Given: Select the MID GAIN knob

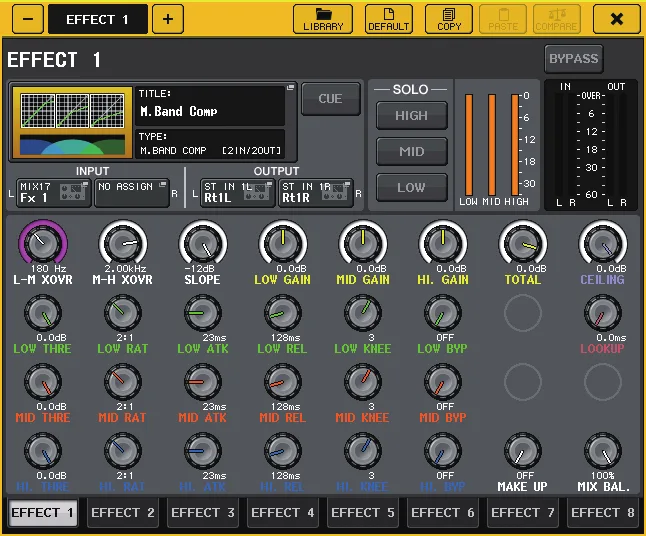Looking at the screenshot, I should coord(363,243).
